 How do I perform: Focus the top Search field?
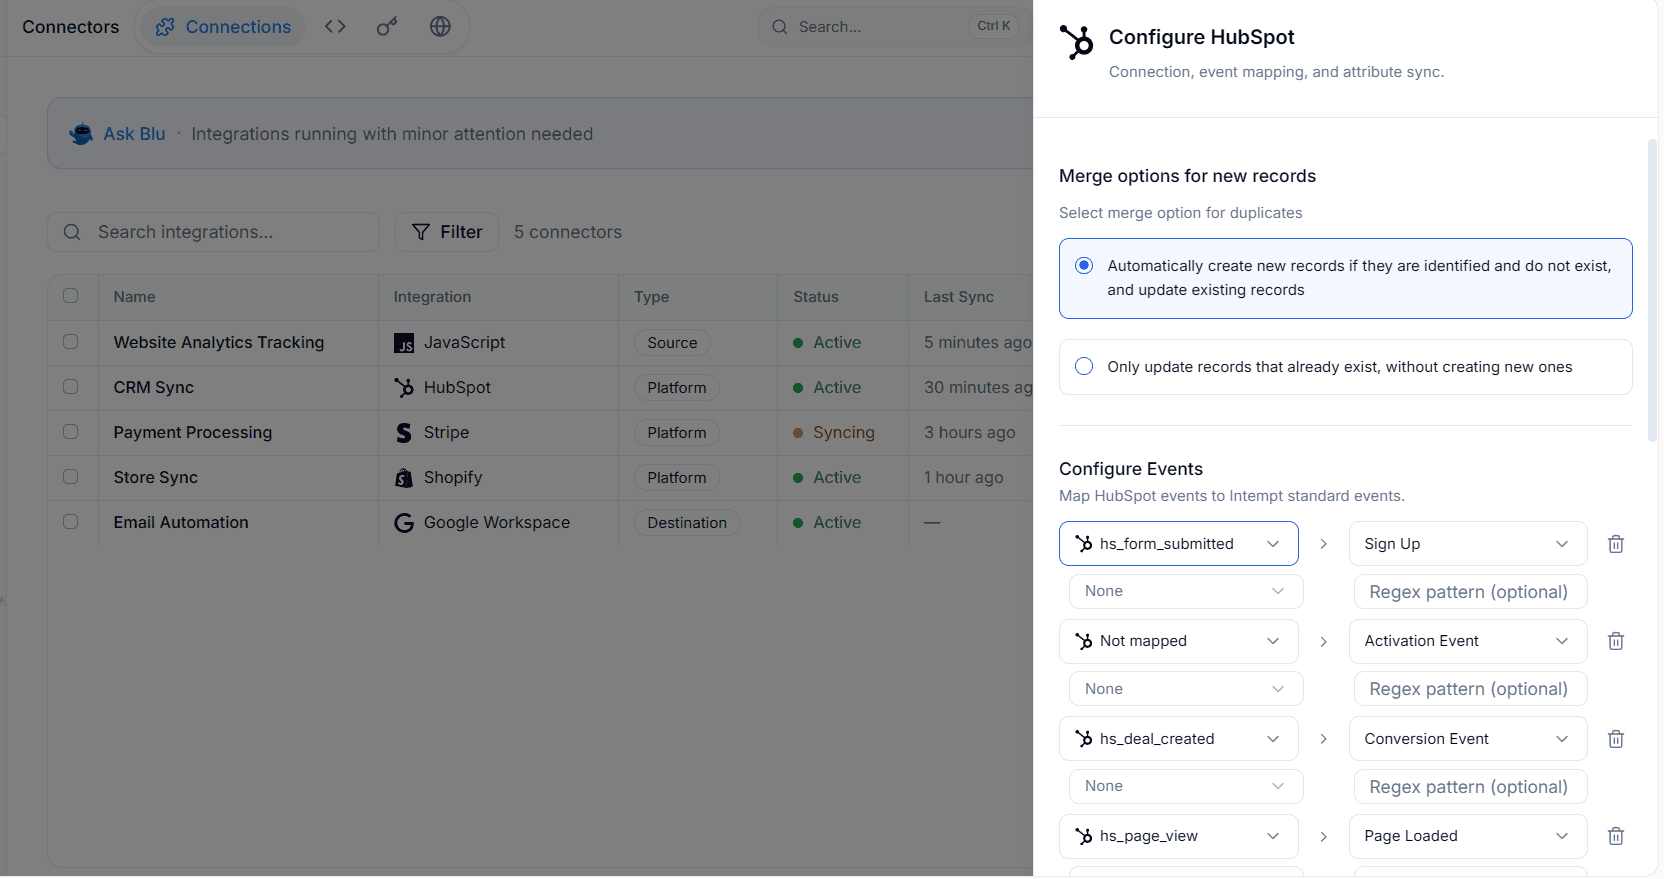pos(894,27)
